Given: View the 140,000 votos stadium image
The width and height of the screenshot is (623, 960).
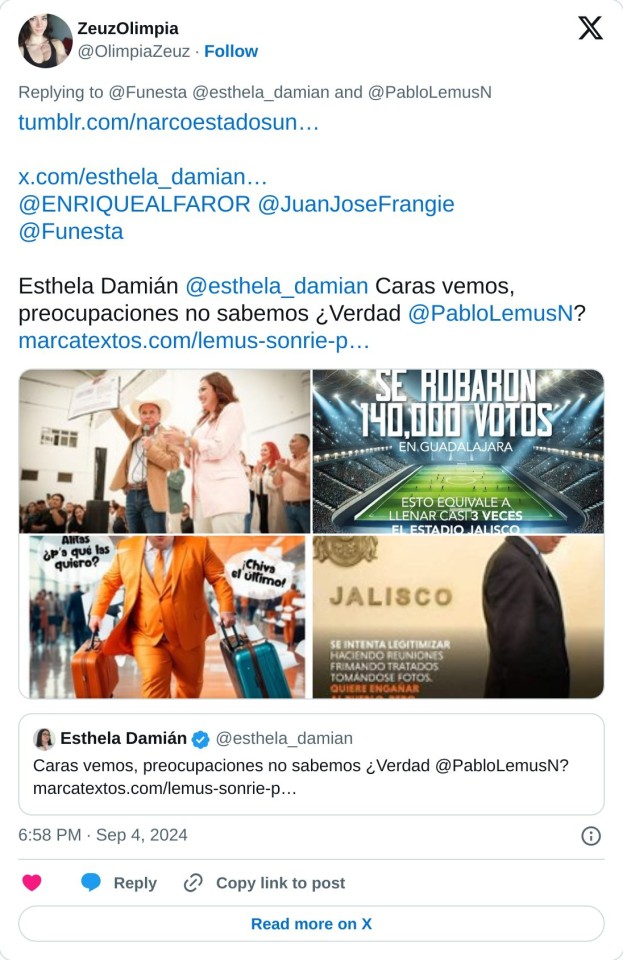Looking at the screenshot, I should [458, 451].
